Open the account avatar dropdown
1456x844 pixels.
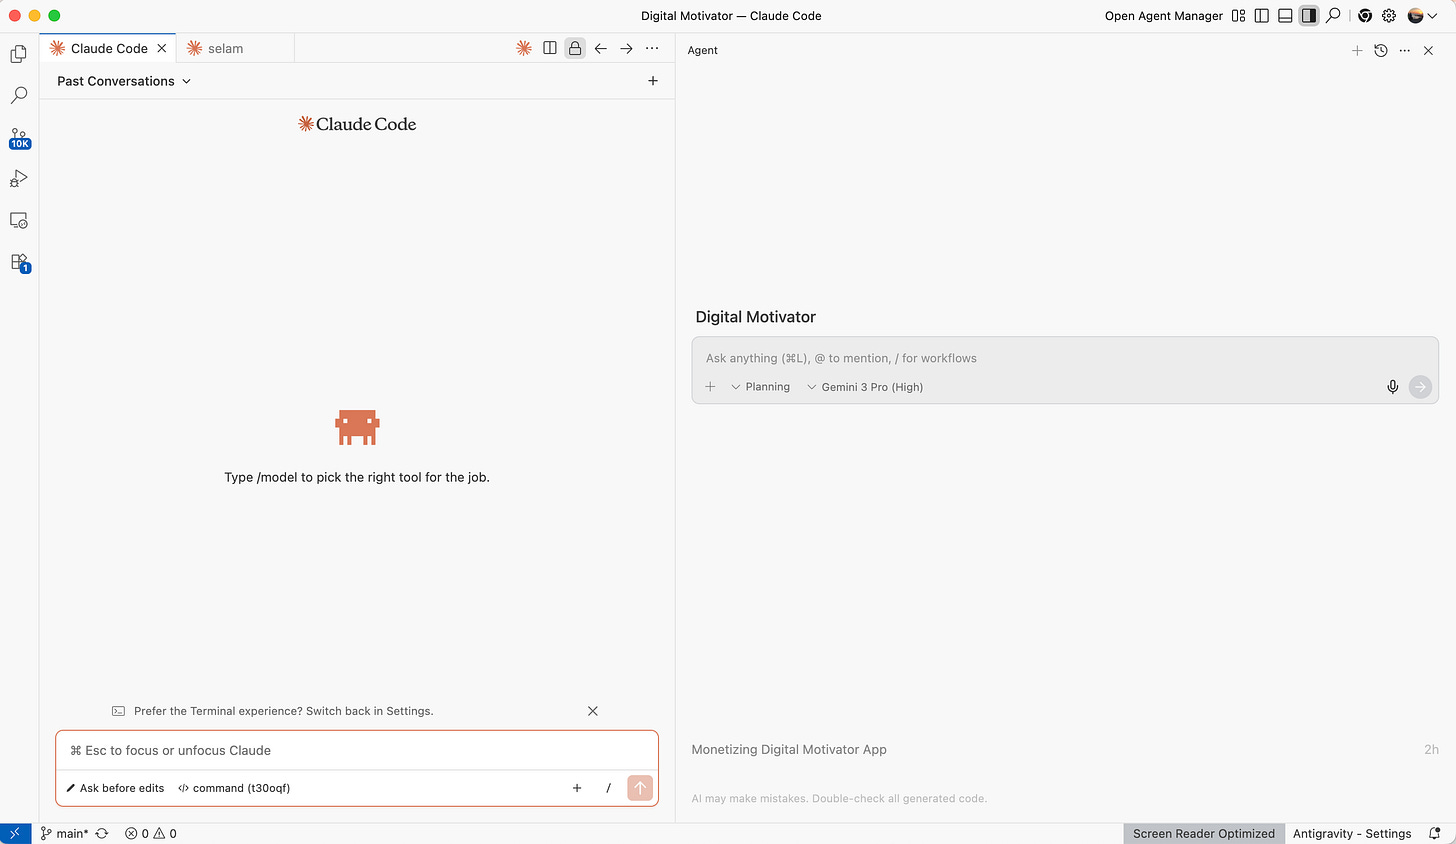[1423, 16]
